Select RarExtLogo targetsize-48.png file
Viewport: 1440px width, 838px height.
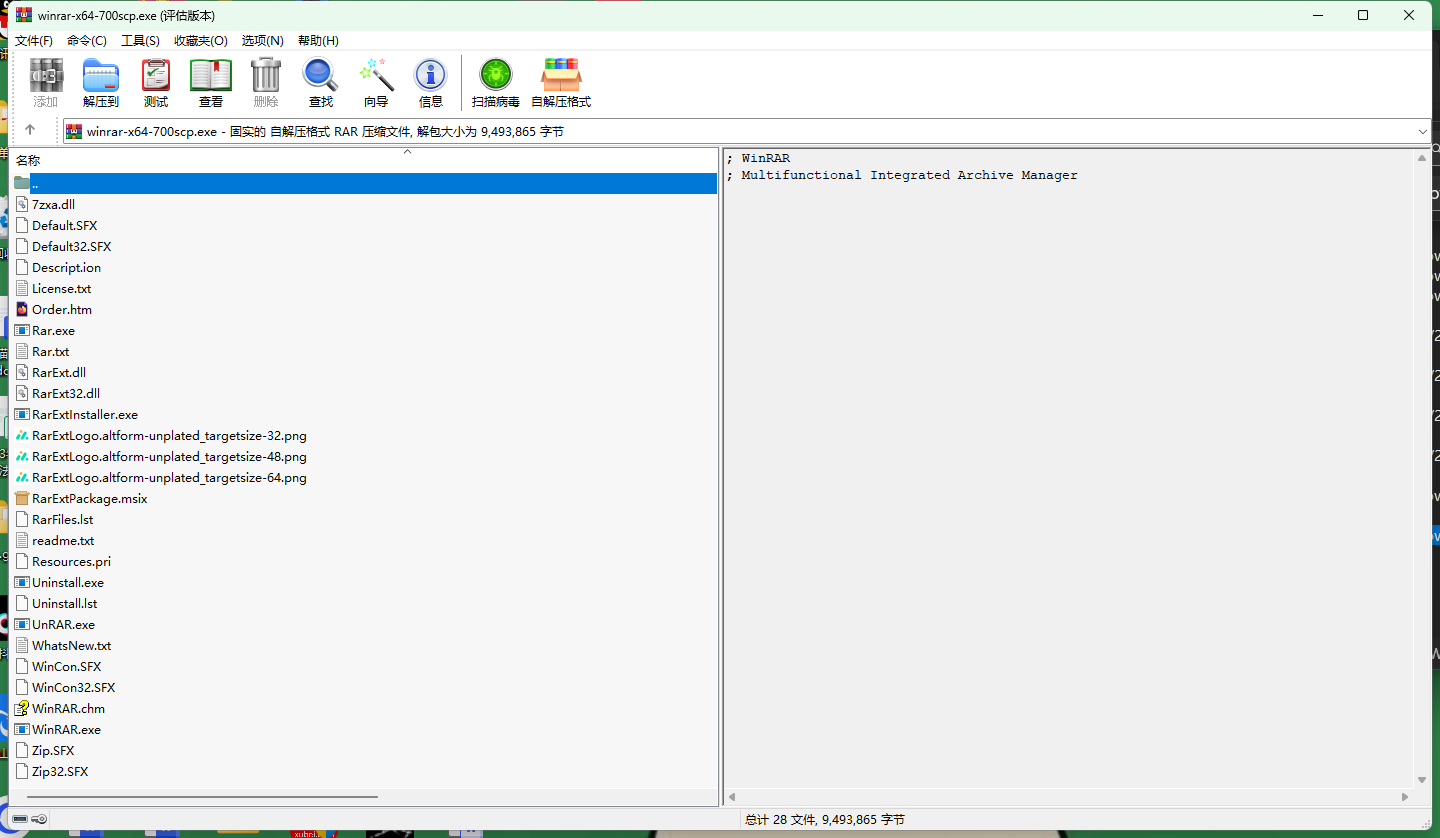(169, 456)
